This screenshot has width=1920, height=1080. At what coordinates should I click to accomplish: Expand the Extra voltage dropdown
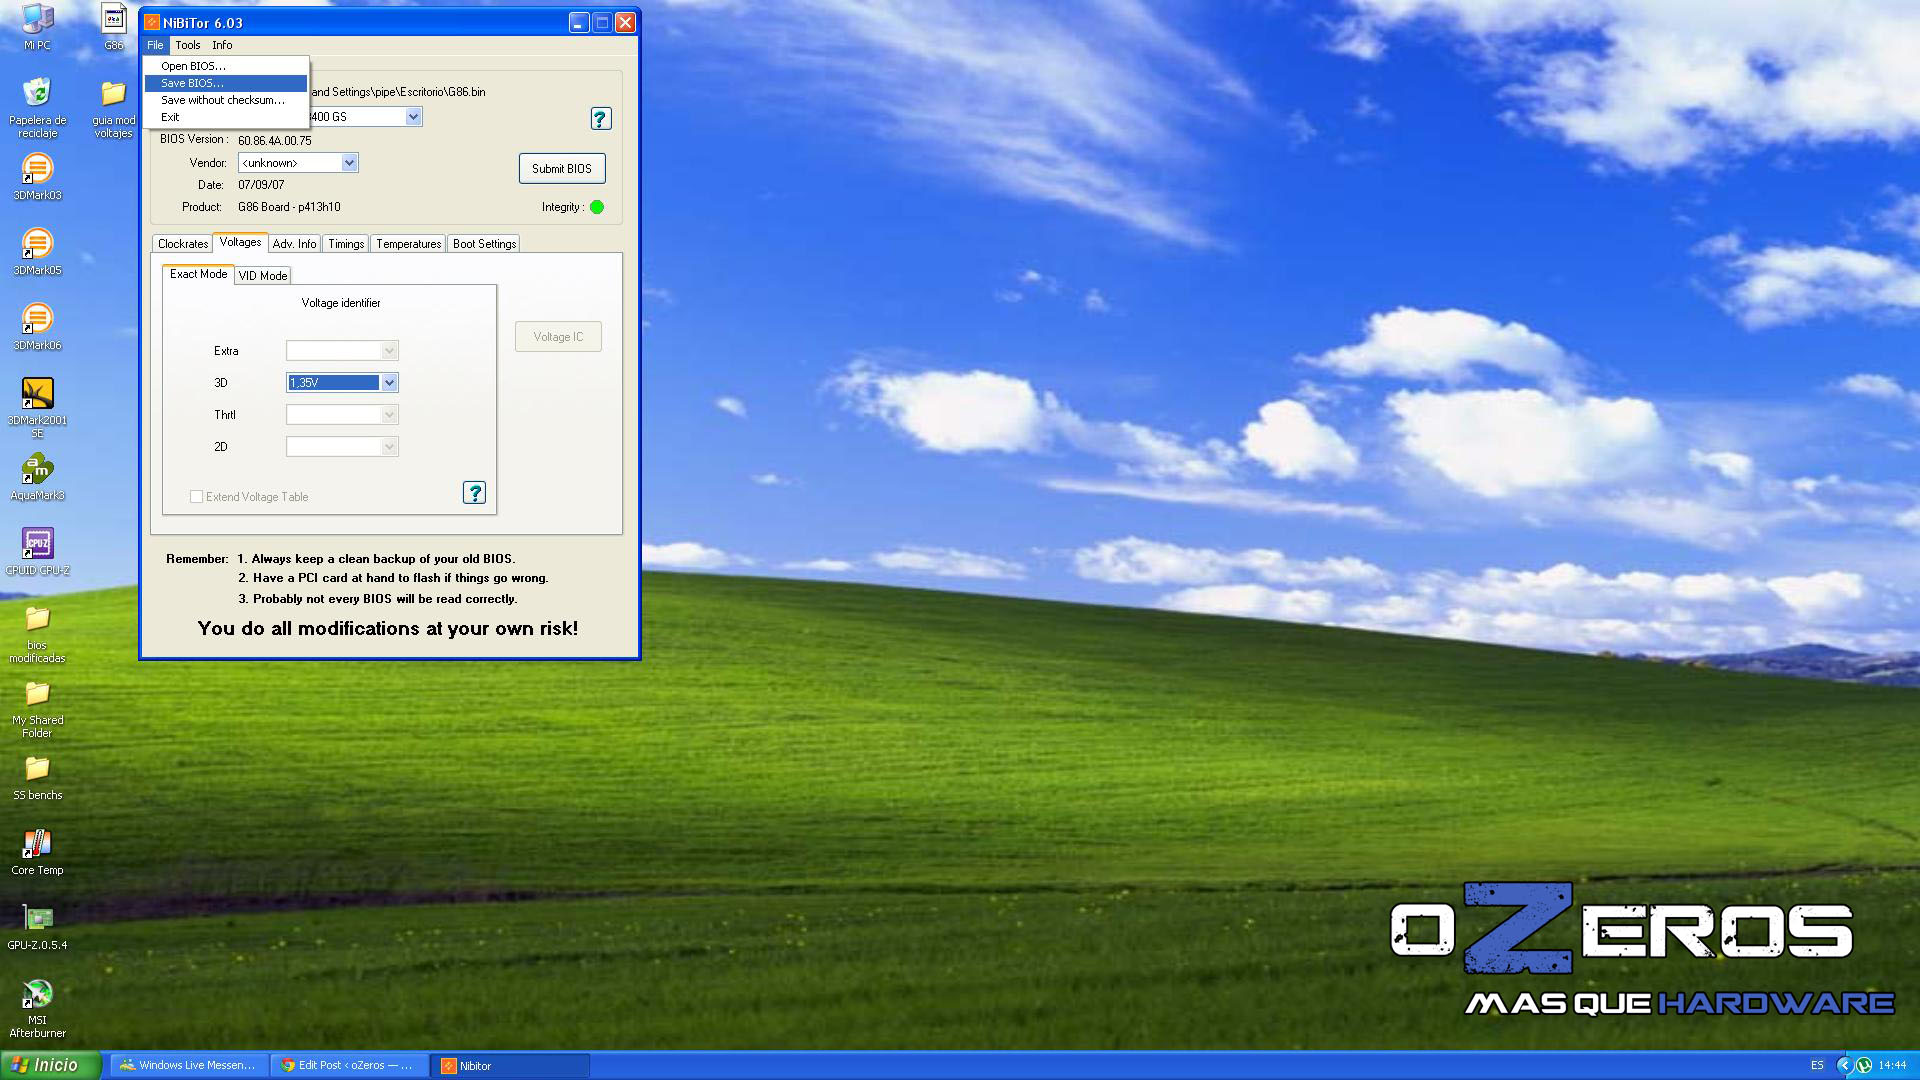pyautogui.click(x=390, y=351)
